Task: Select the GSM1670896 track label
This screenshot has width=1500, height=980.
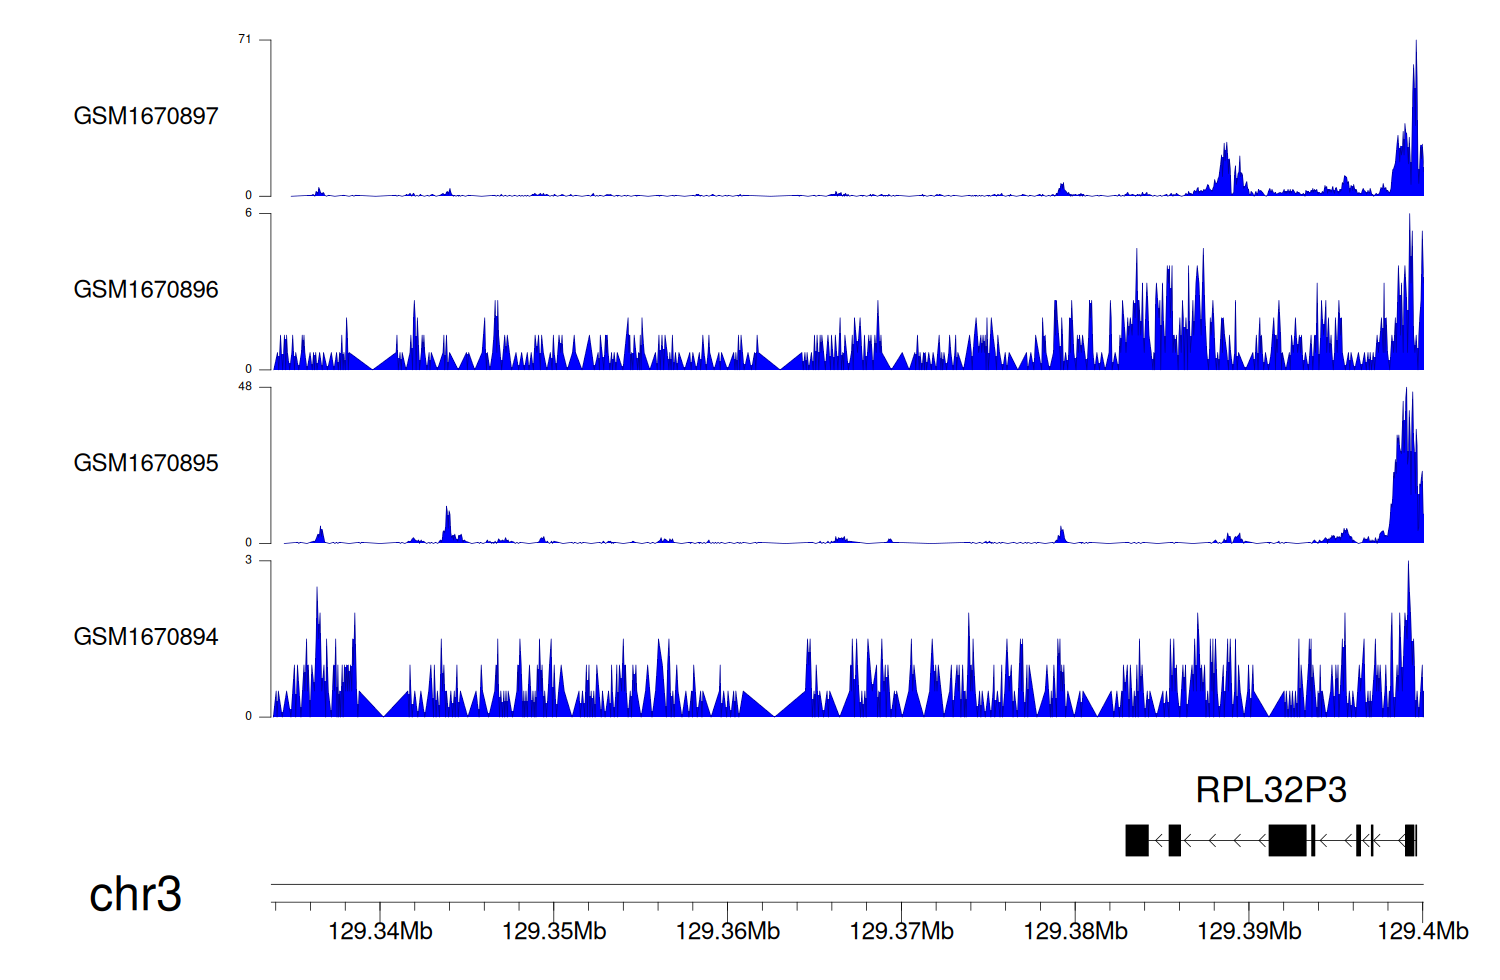Action: pos(146,290)
